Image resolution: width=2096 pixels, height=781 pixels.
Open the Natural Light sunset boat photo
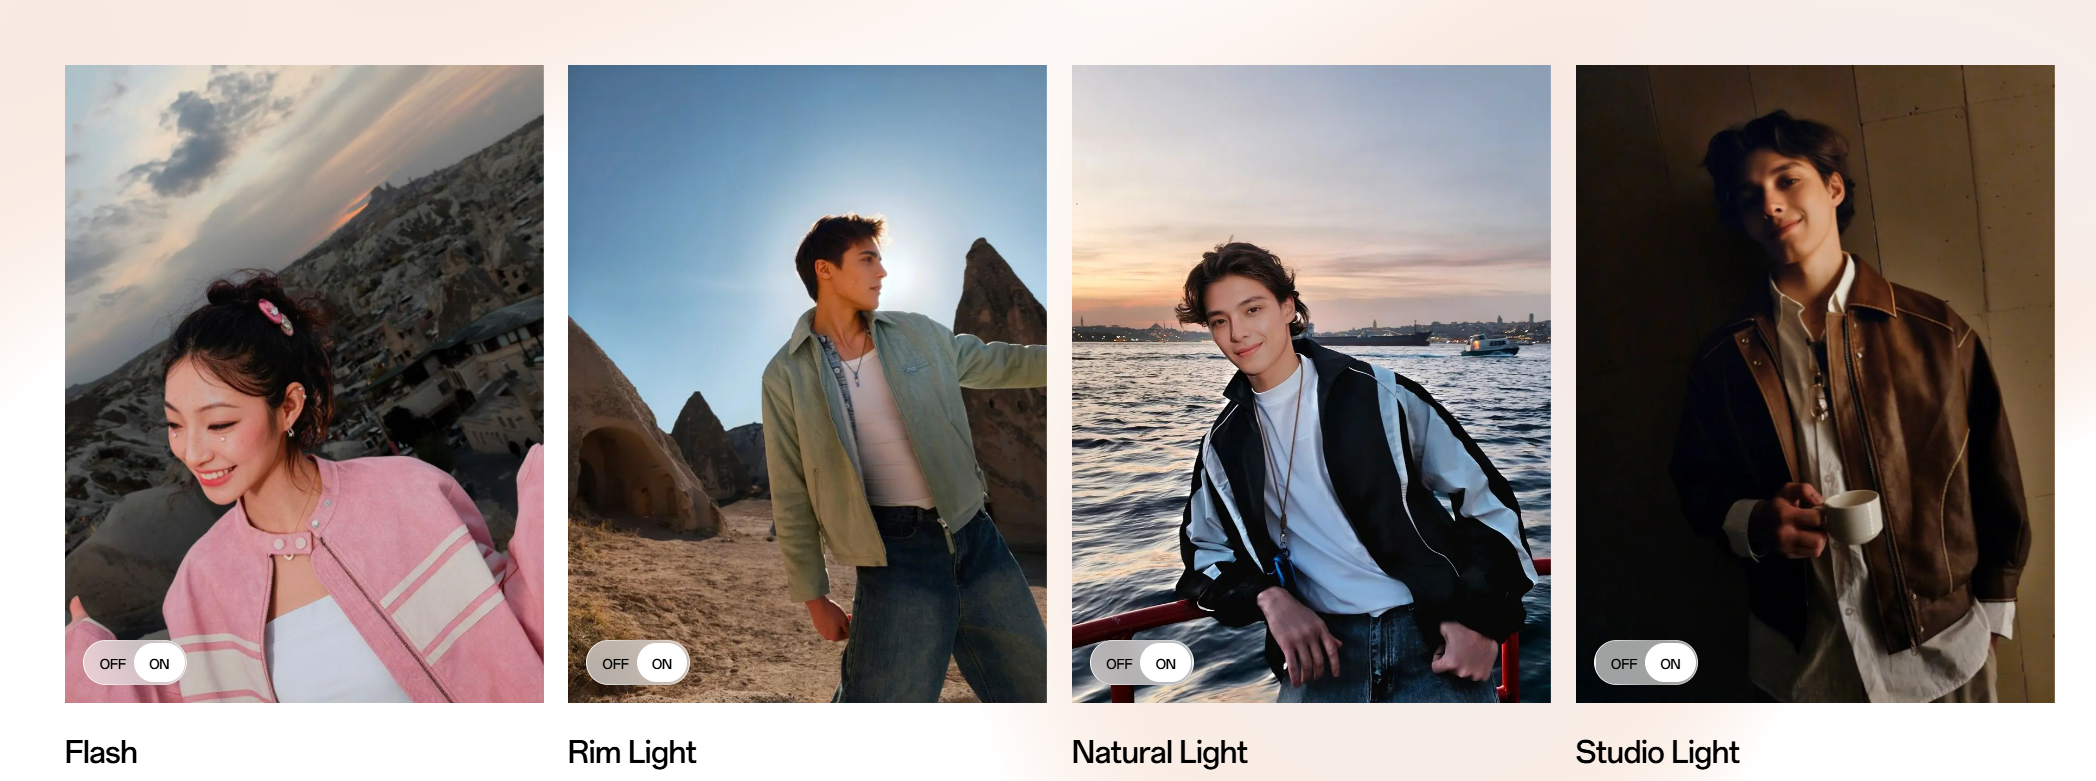pos(1311,384)
